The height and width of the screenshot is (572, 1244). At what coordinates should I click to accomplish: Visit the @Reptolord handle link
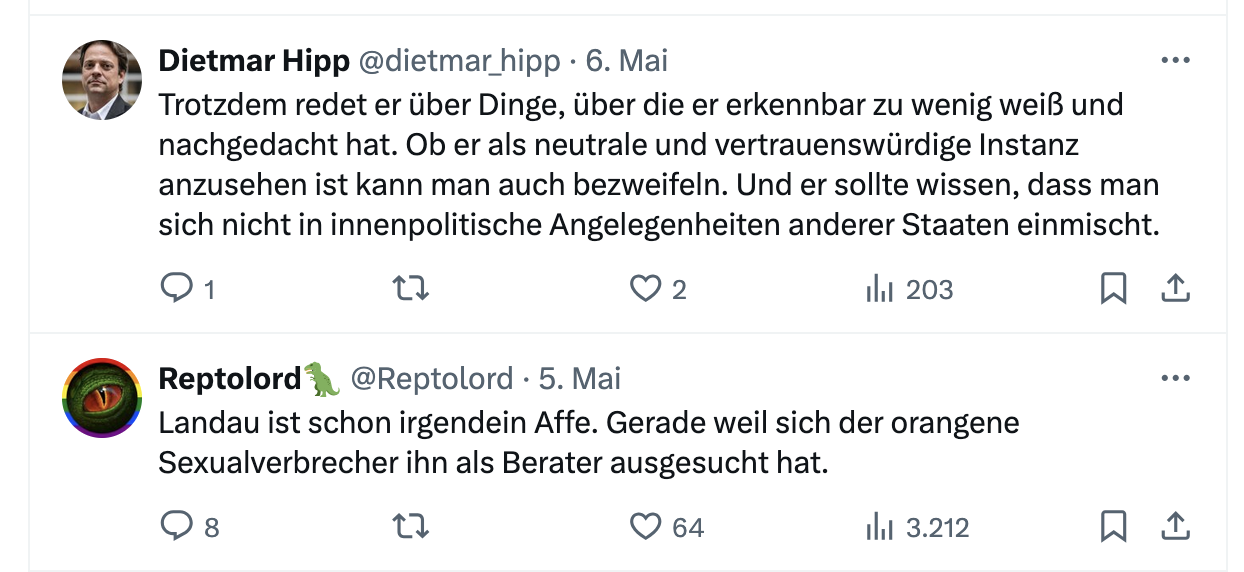431,379
